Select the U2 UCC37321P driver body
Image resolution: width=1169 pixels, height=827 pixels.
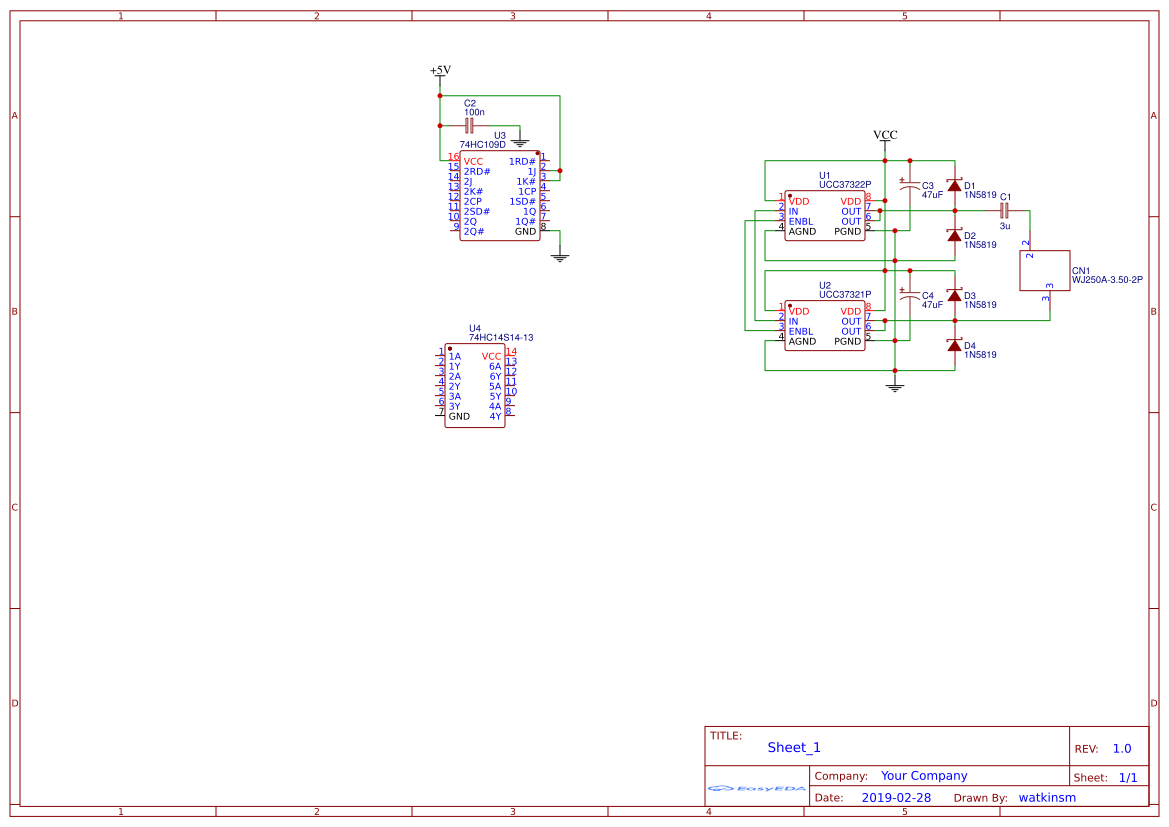tap(824, 326)
